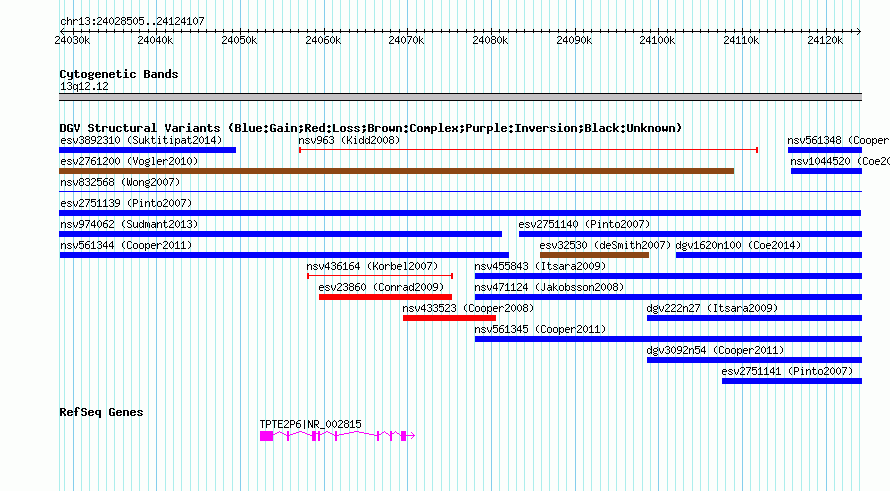Click the esv3892310 (Suktitipat2014) variant bar
The height and width of the screenshot is (491, 890).
pos(148,150)
